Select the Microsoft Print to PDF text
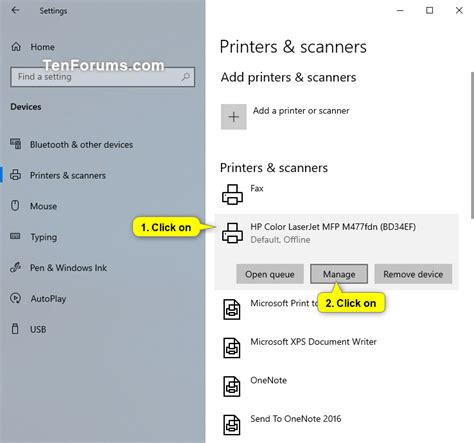This screenshot has height=443, width=474. coord(284,303)
